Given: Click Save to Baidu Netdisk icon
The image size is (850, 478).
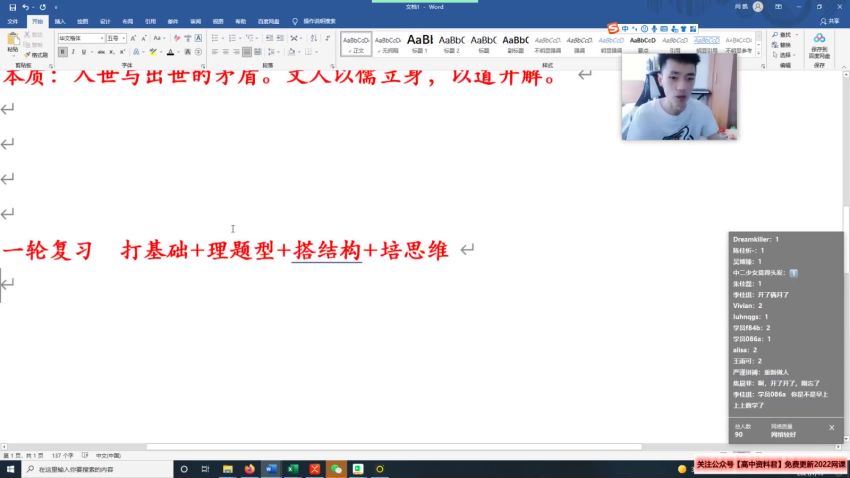Looking at the screenshot, I should tap(819, 46).
